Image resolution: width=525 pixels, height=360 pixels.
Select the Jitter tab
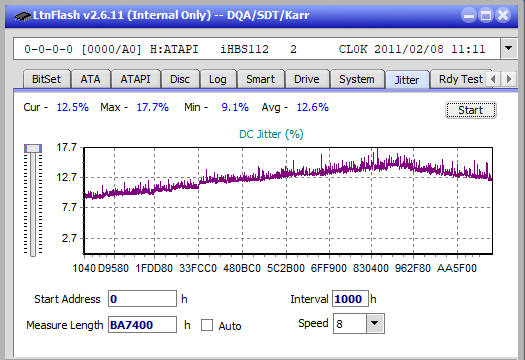407,80
